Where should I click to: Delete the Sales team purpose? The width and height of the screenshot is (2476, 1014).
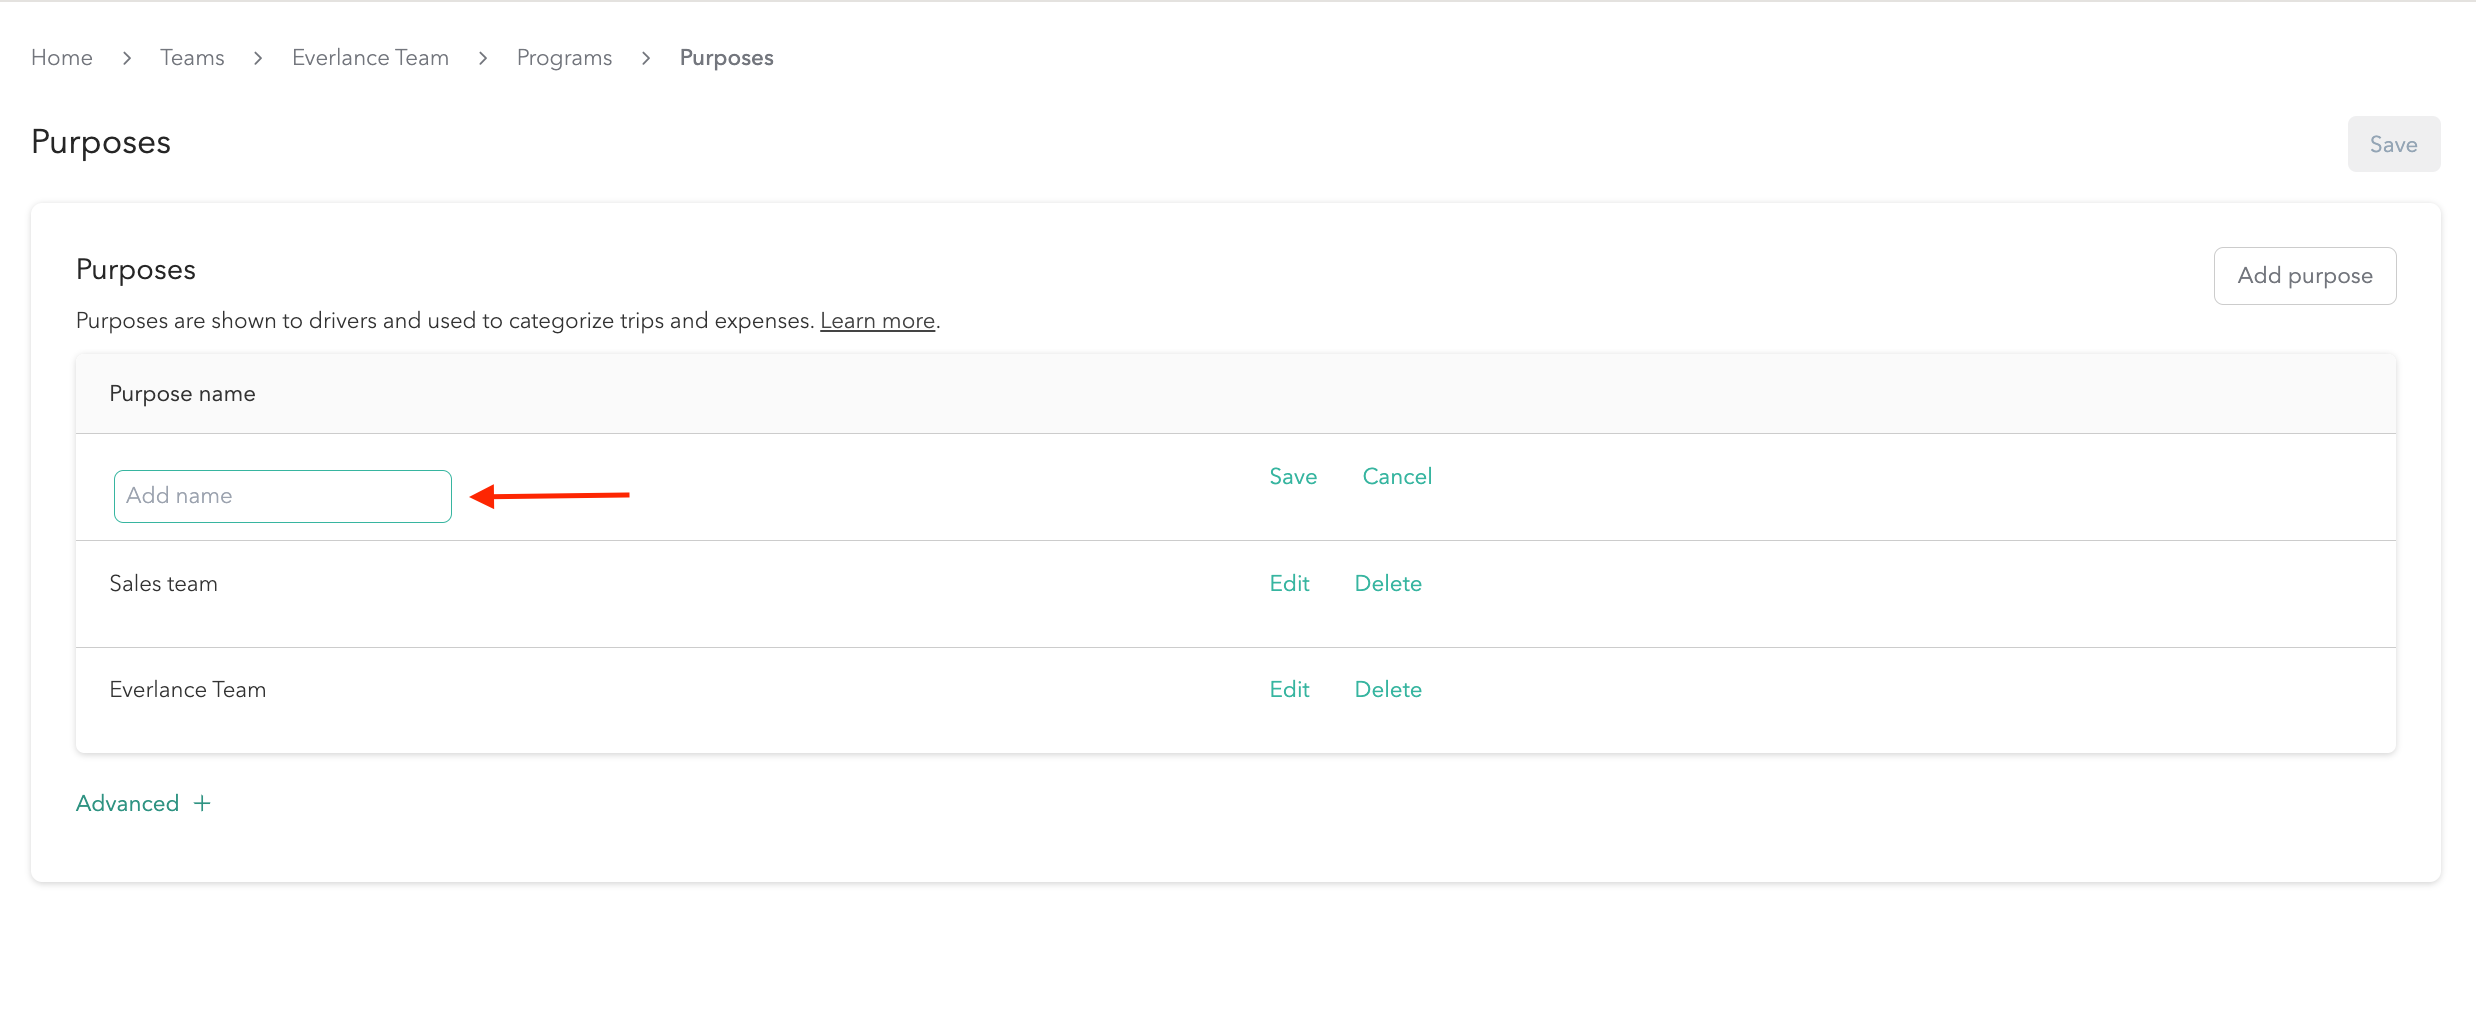click(x=1388, y=583)
